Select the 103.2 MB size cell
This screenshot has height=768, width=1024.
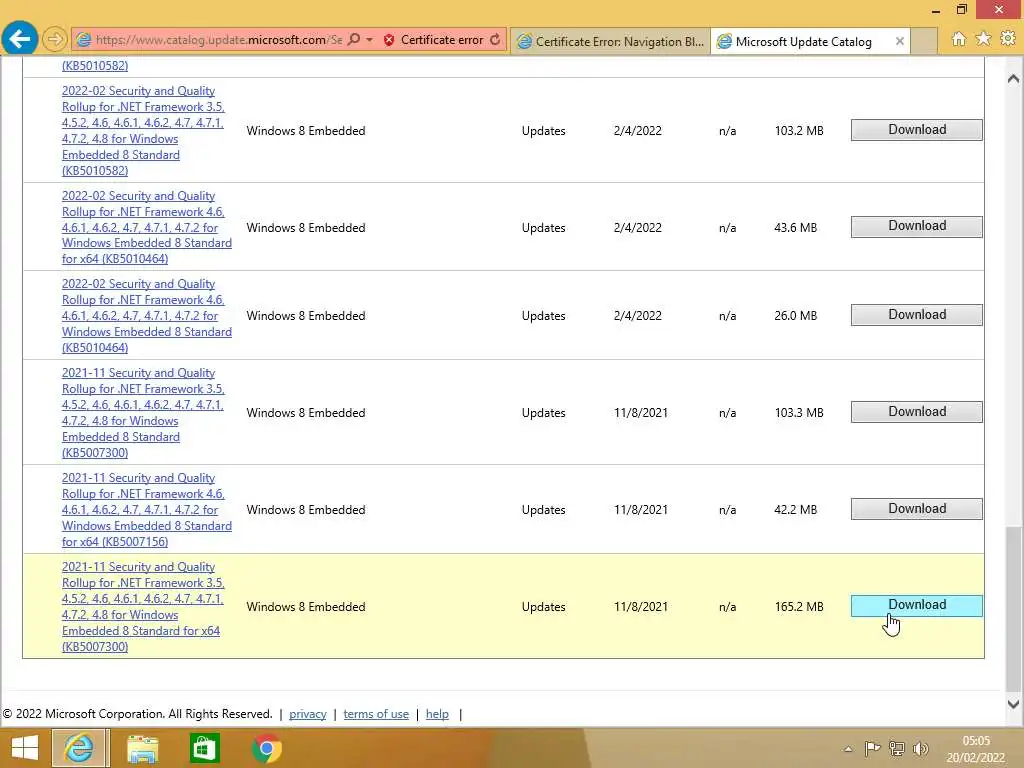pyautogui.click(x=799, y=131)
